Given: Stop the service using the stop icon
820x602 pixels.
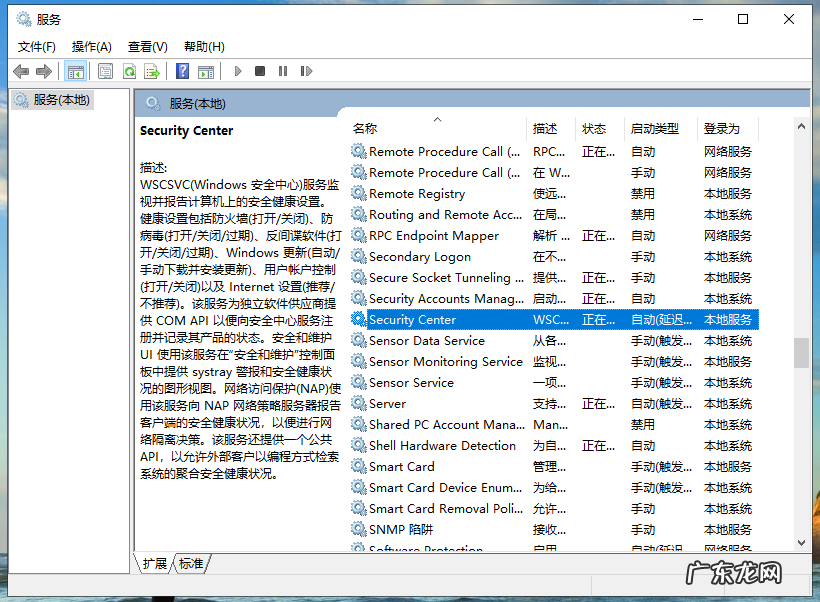Looking at the screenshot, I should [x=261, y=71].
